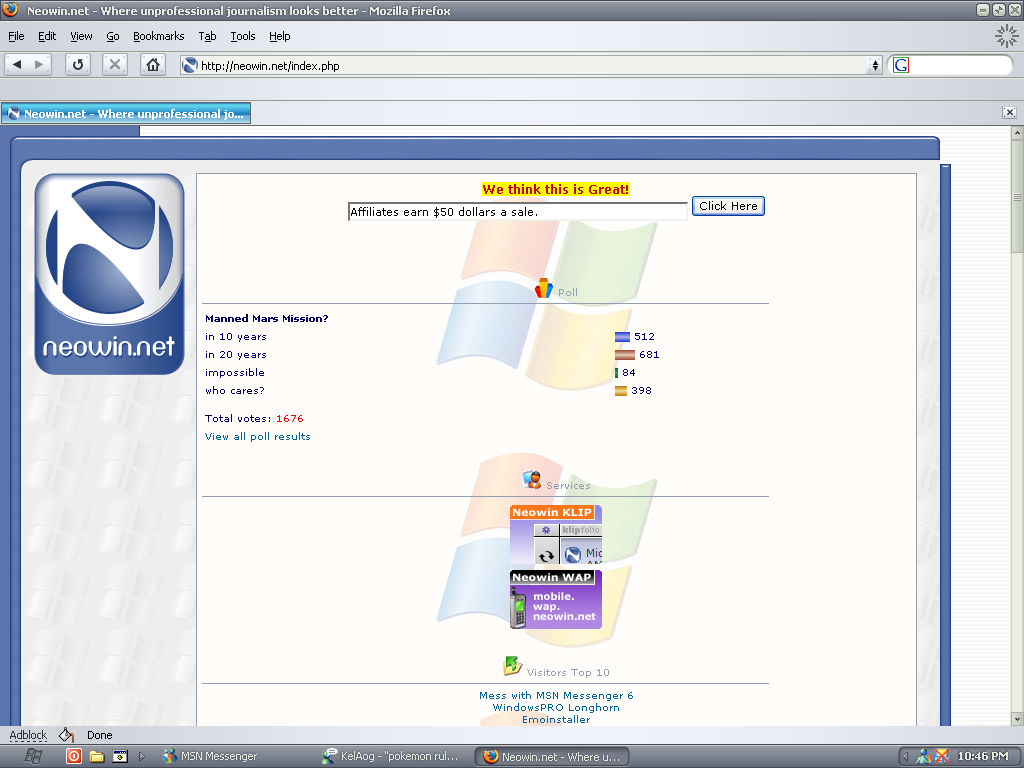Viewport: 1024px width, 768px height.
Task: Click the Visitors Top 10 icon
Action: point(512,666)
